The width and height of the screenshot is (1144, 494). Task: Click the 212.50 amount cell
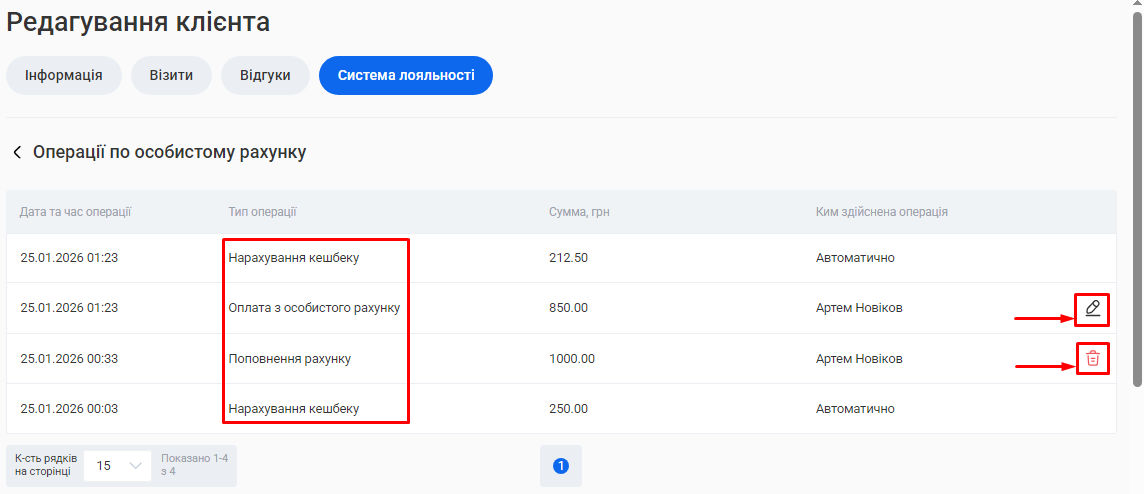pos(568,258)
